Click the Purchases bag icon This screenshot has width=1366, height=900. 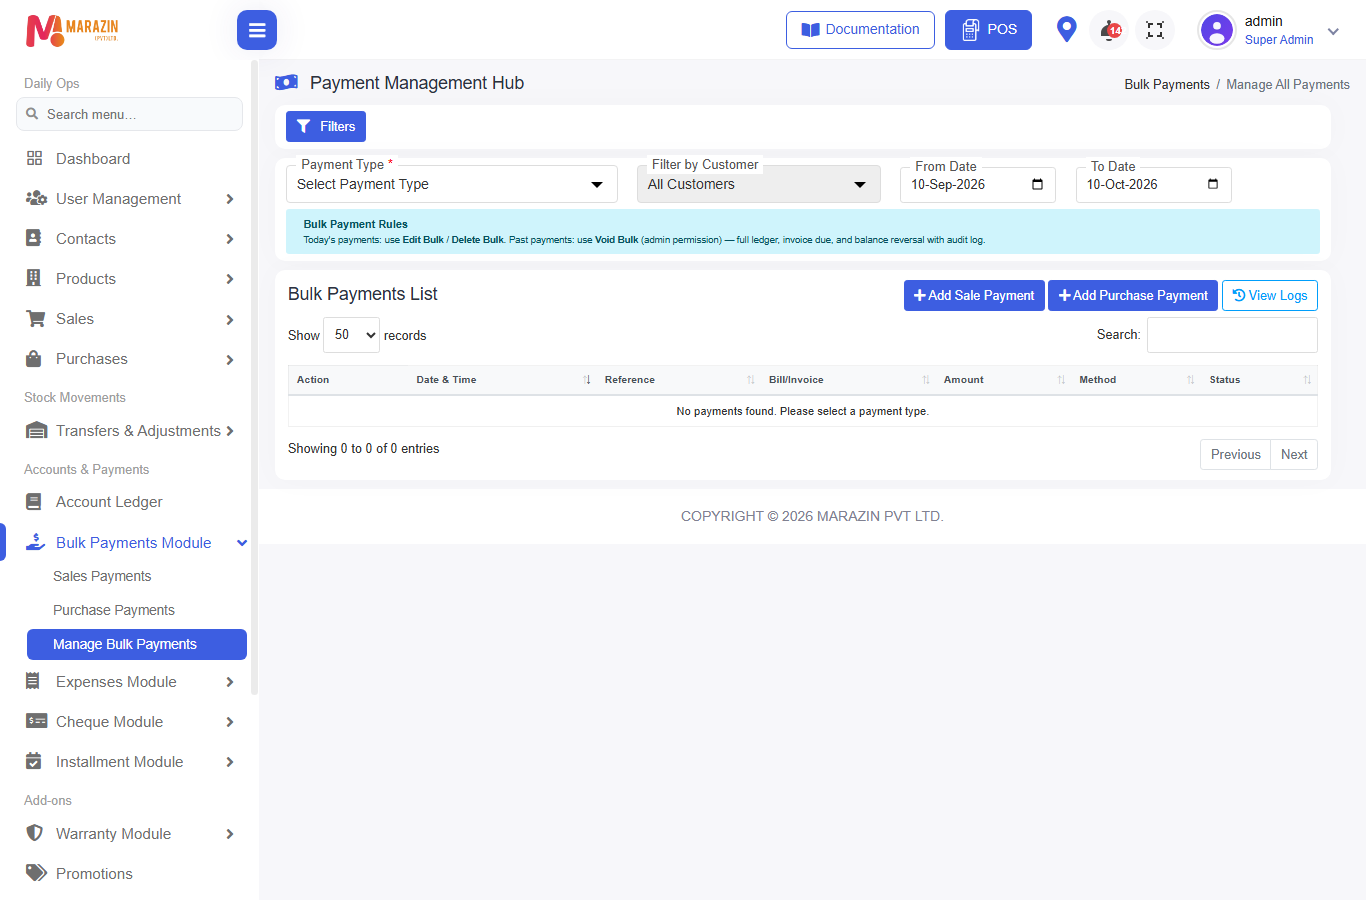(x=34, y=358)
